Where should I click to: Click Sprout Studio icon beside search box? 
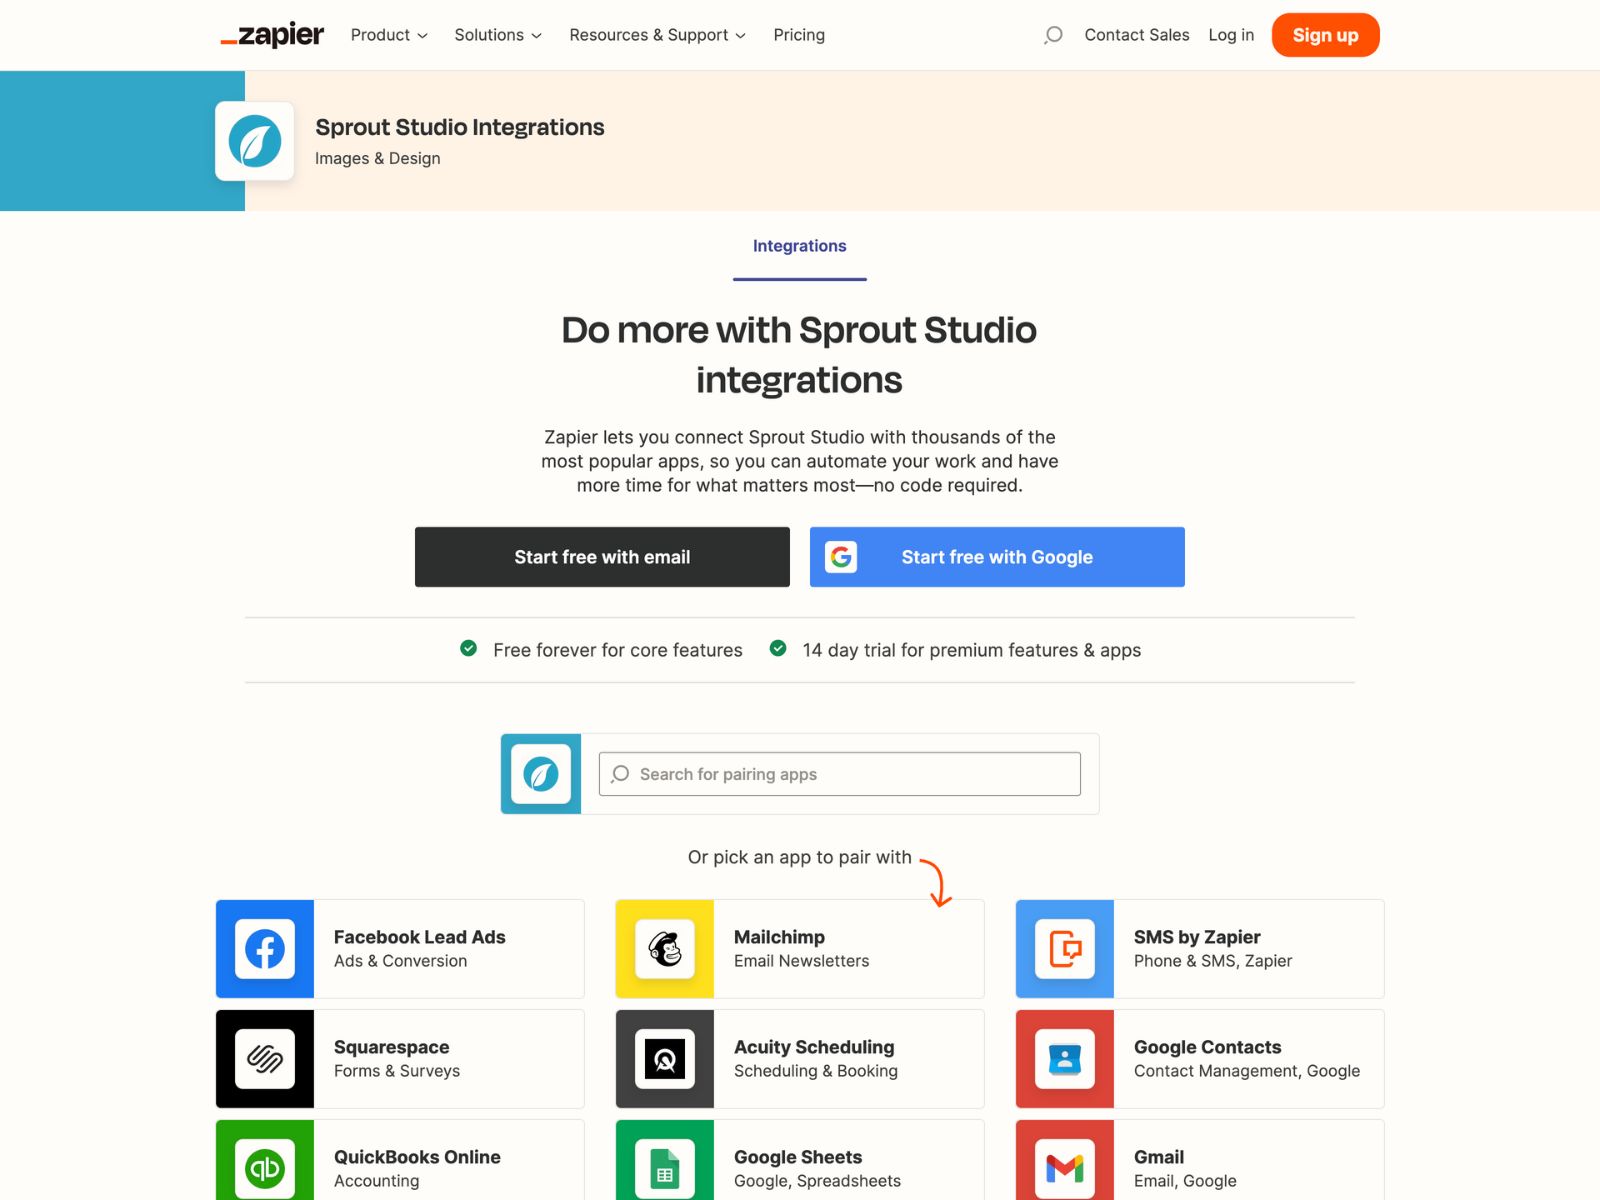541,774
